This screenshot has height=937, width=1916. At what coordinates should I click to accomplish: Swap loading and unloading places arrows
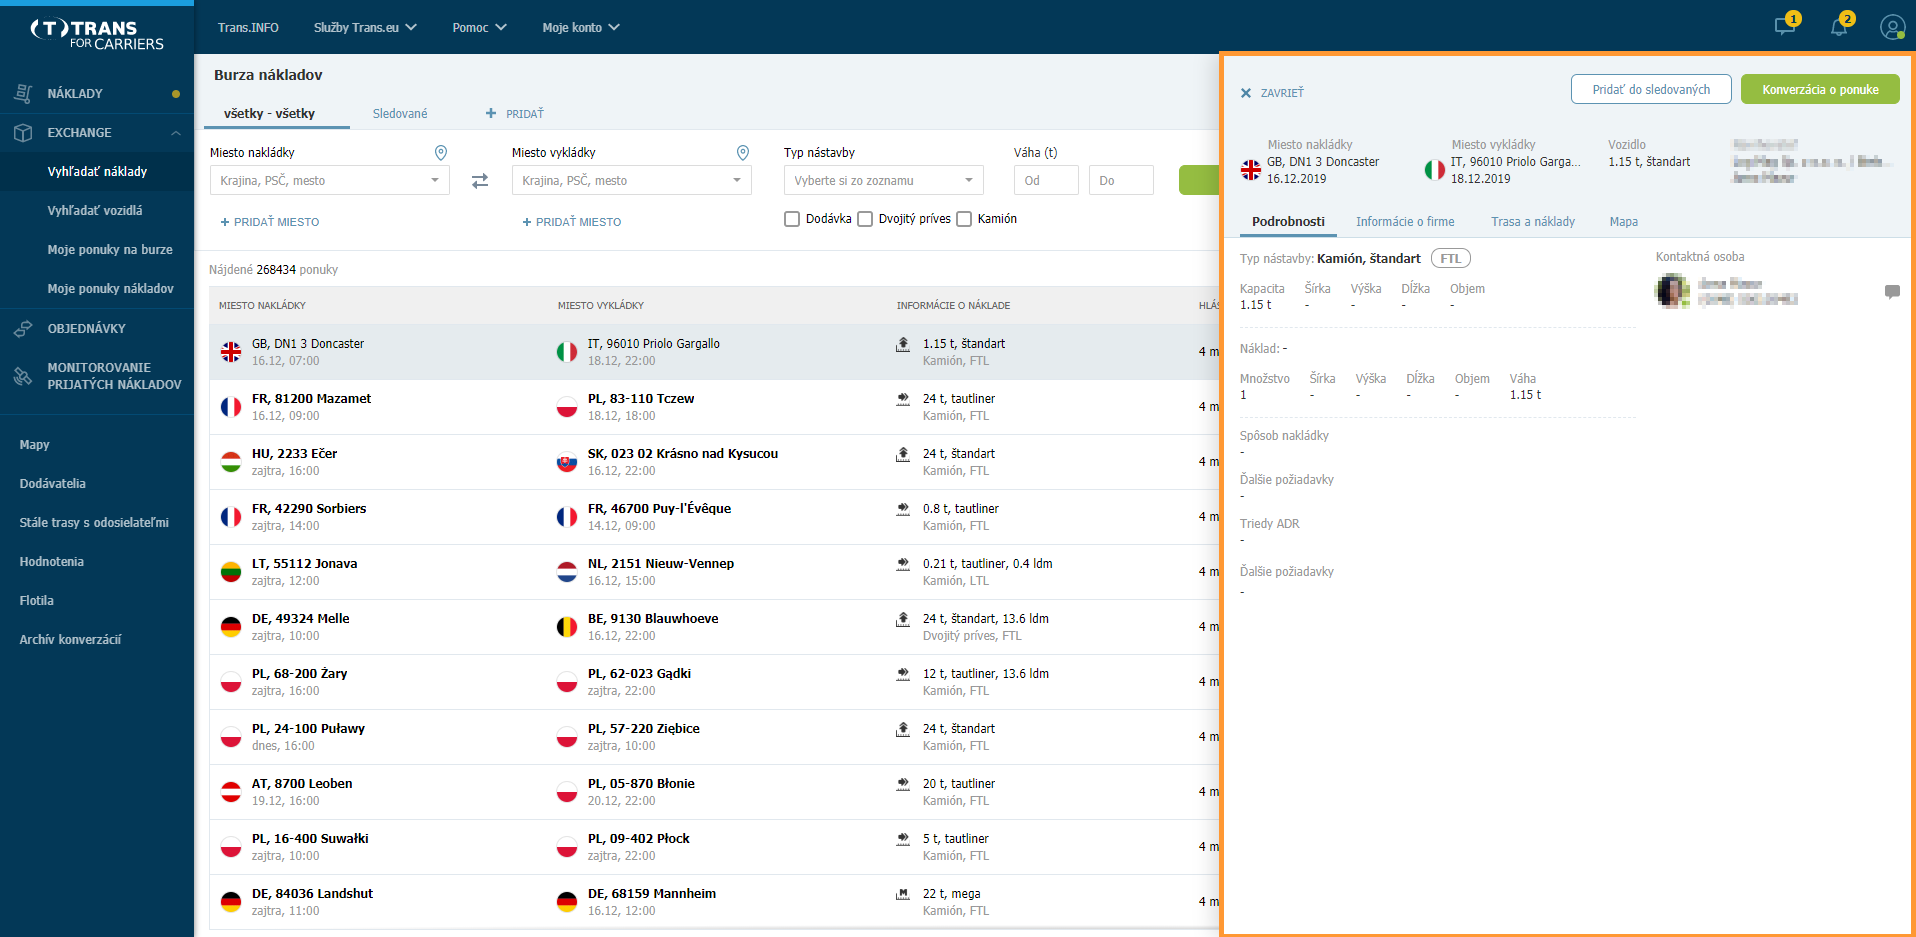[480, 181]
